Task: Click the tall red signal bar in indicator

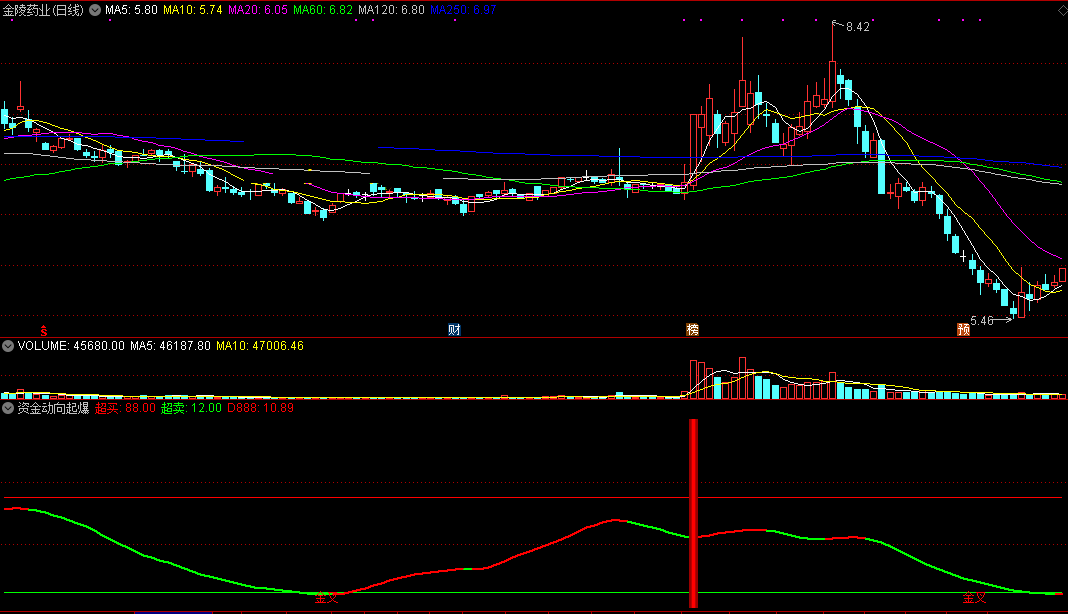Action: 693,513
